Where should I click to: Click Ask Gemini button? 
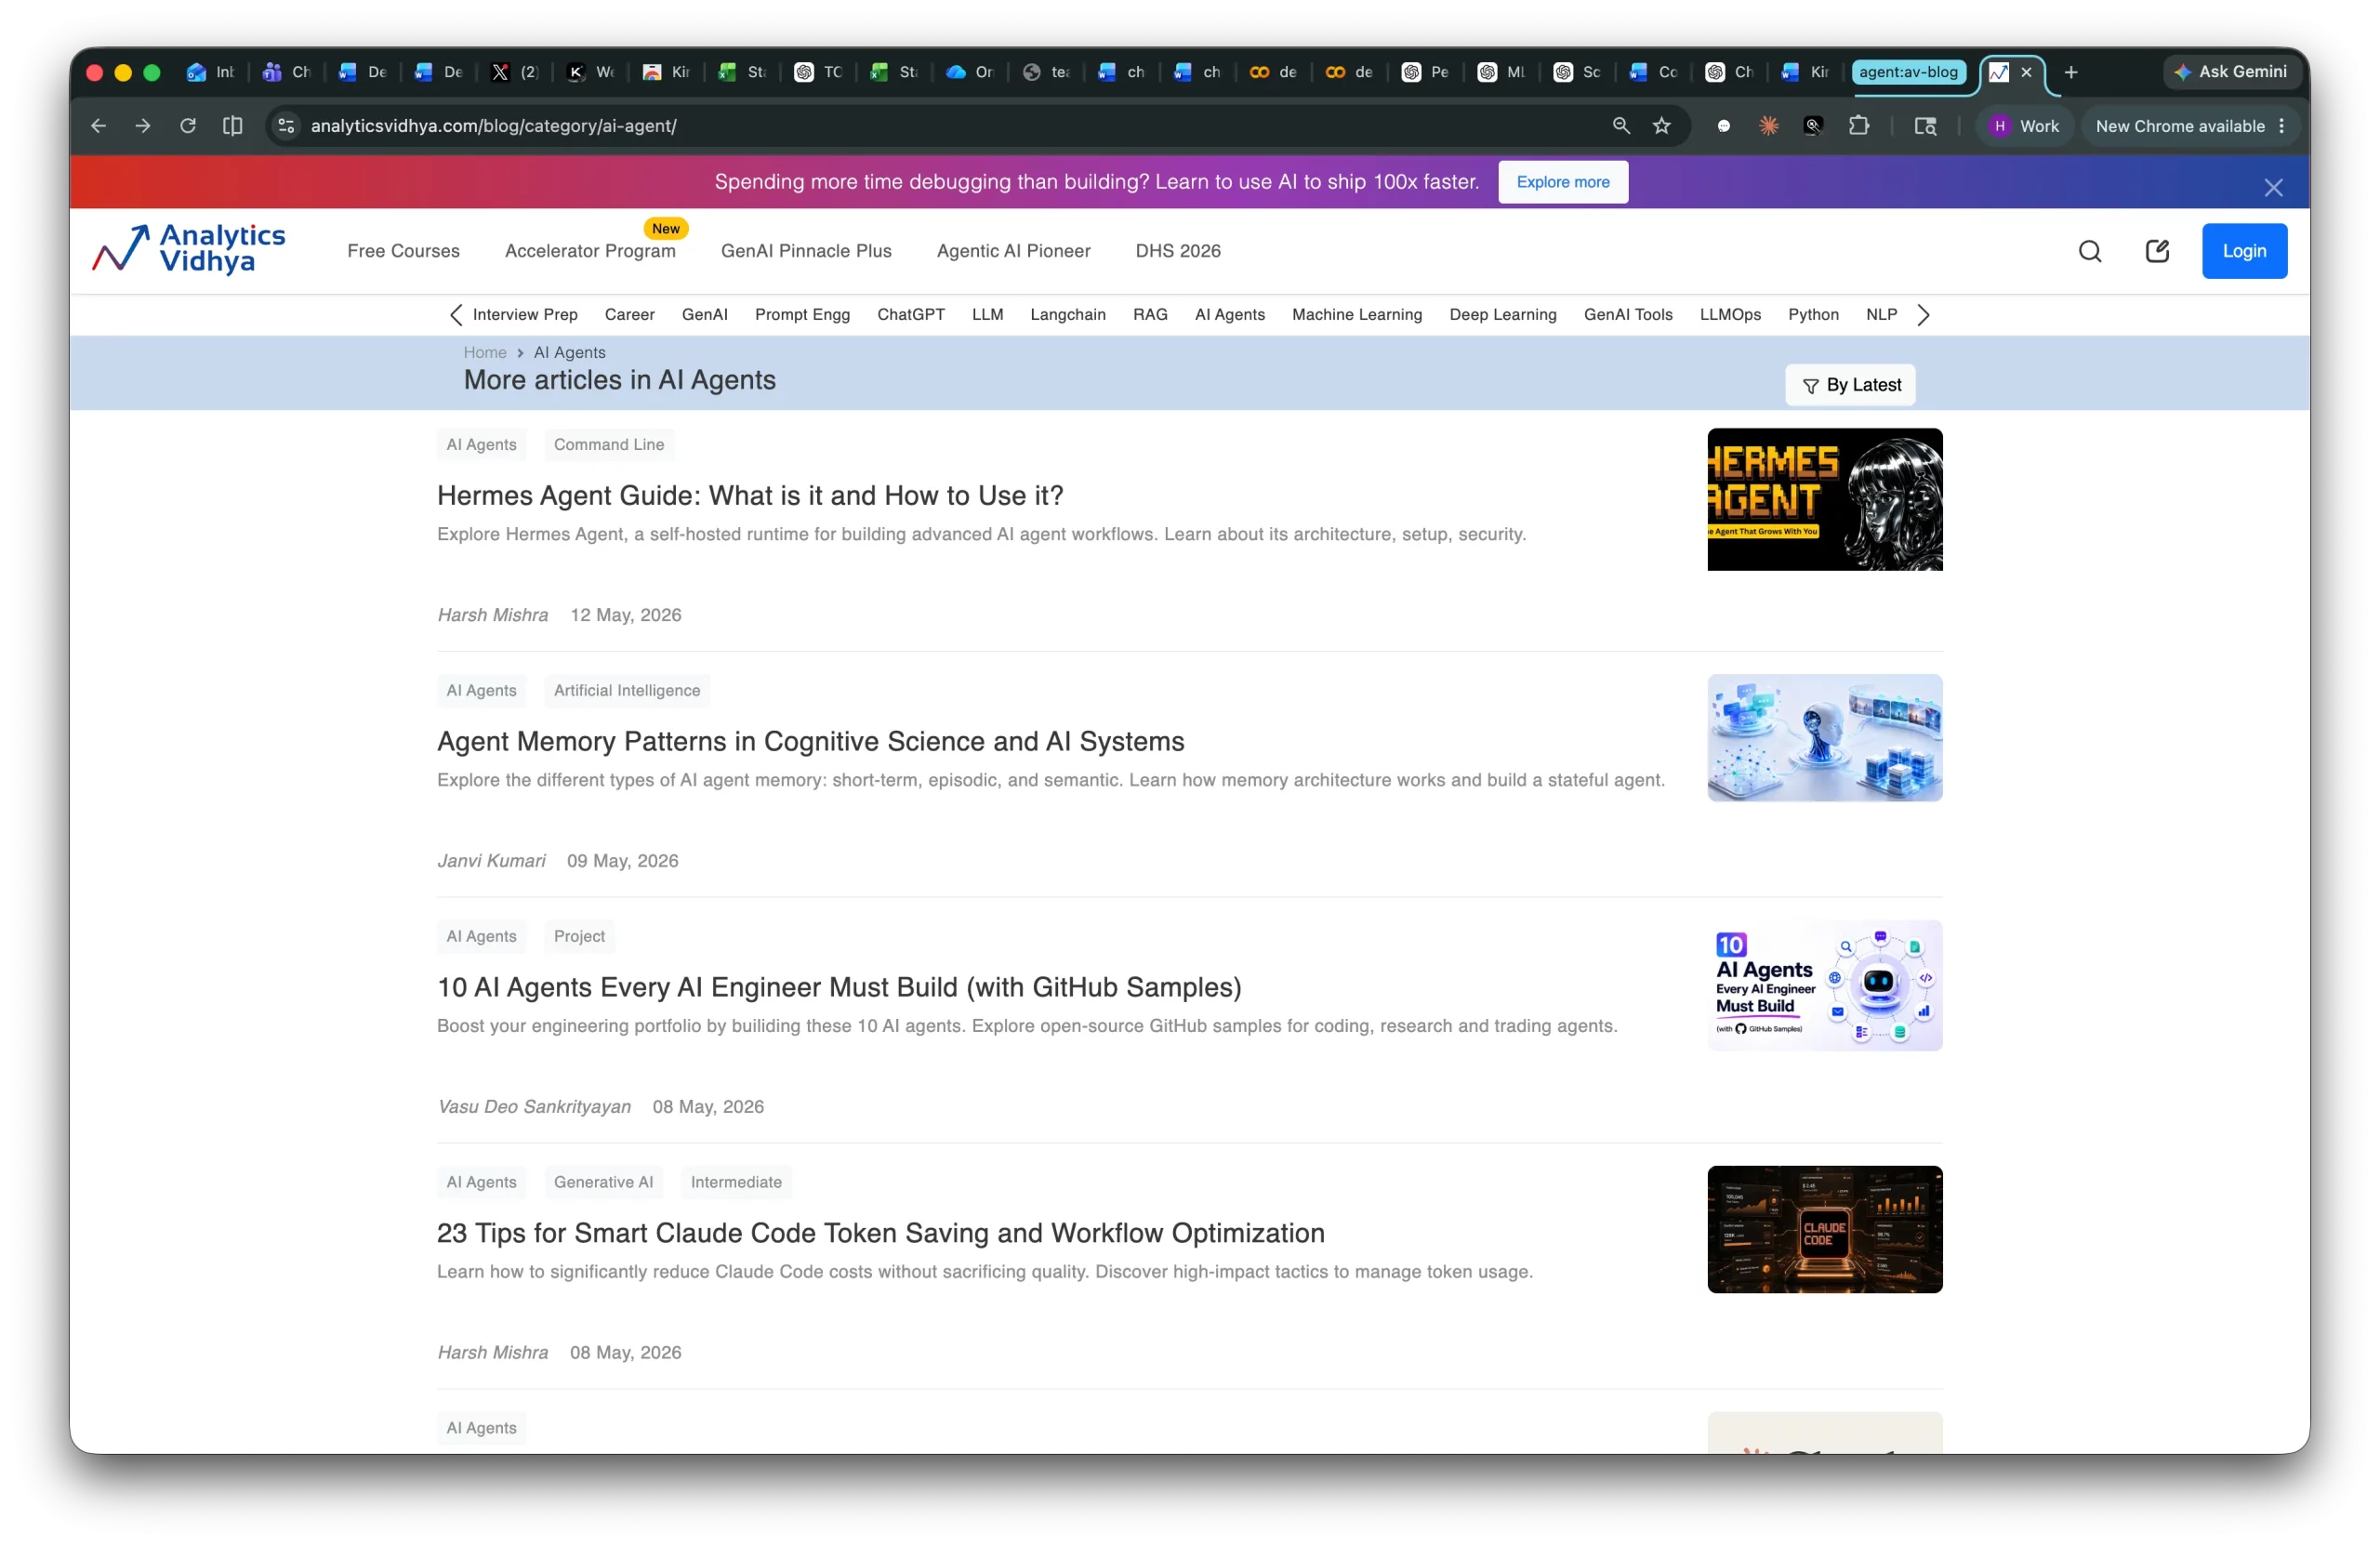coord(2230,72)
